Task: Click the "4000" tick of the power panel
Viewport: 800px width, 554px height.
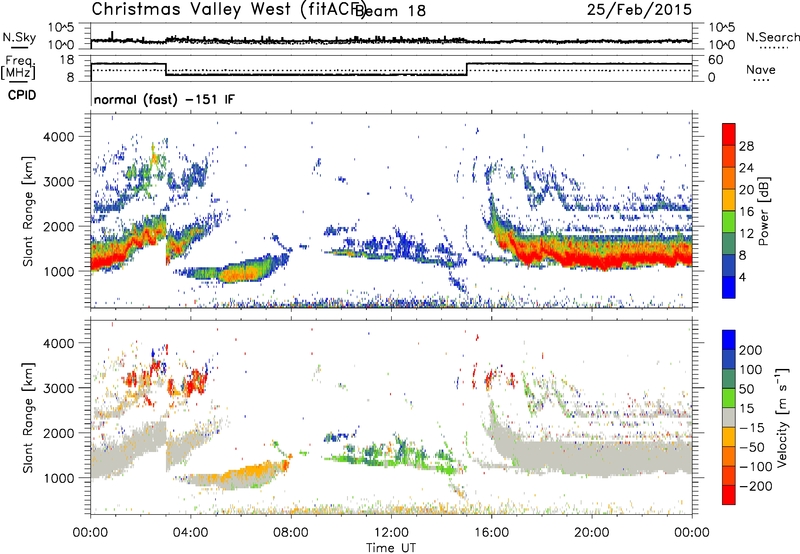Action: pyautogui.click(x=59, y=137)
